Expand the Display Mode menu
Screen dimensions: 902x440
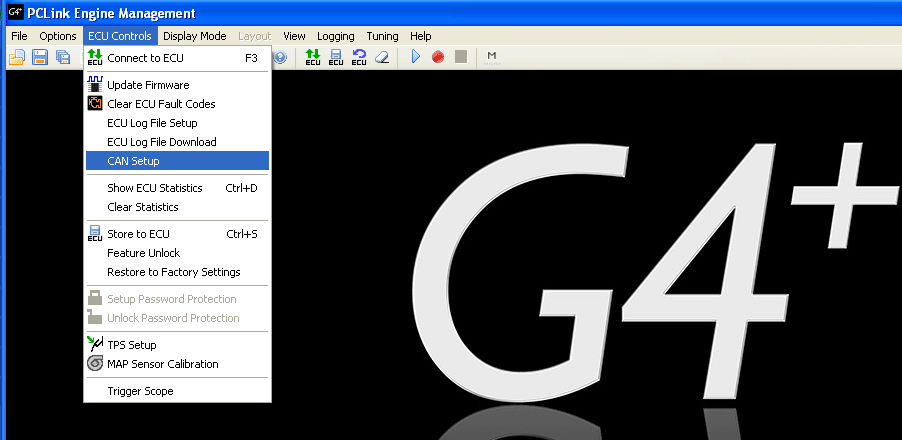pos(195,36)
